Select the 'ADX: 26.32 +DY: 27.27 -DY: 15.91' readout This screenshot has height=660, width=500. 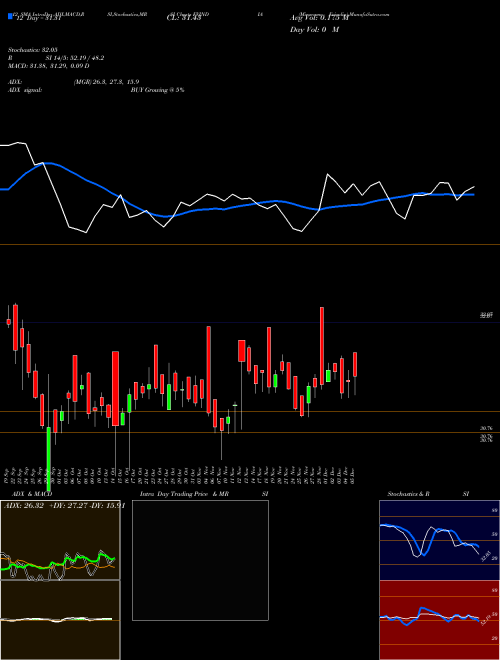click(64, 506)
